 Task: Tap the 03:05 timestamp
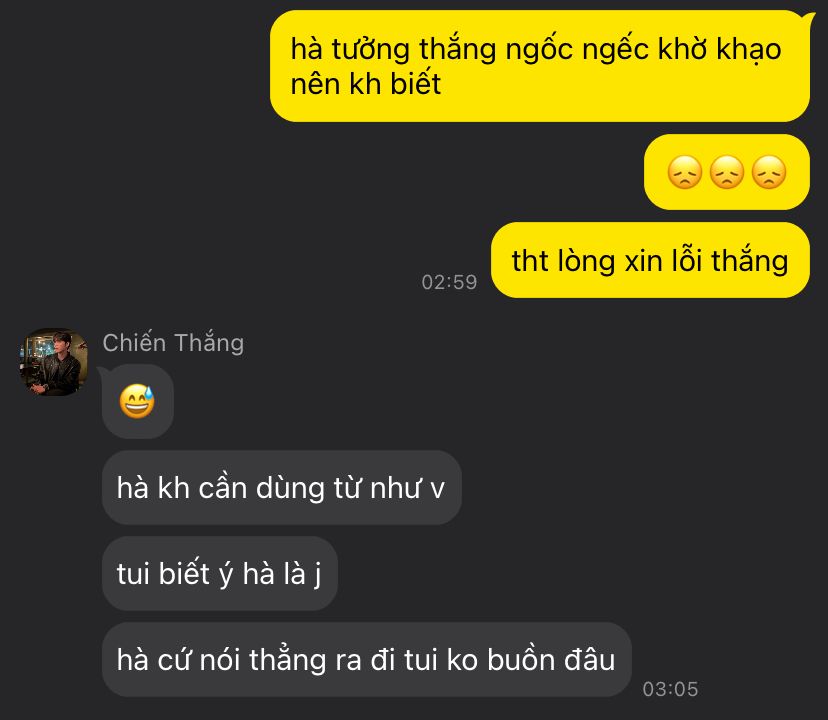pyautogui.click(x=671, y=689)
